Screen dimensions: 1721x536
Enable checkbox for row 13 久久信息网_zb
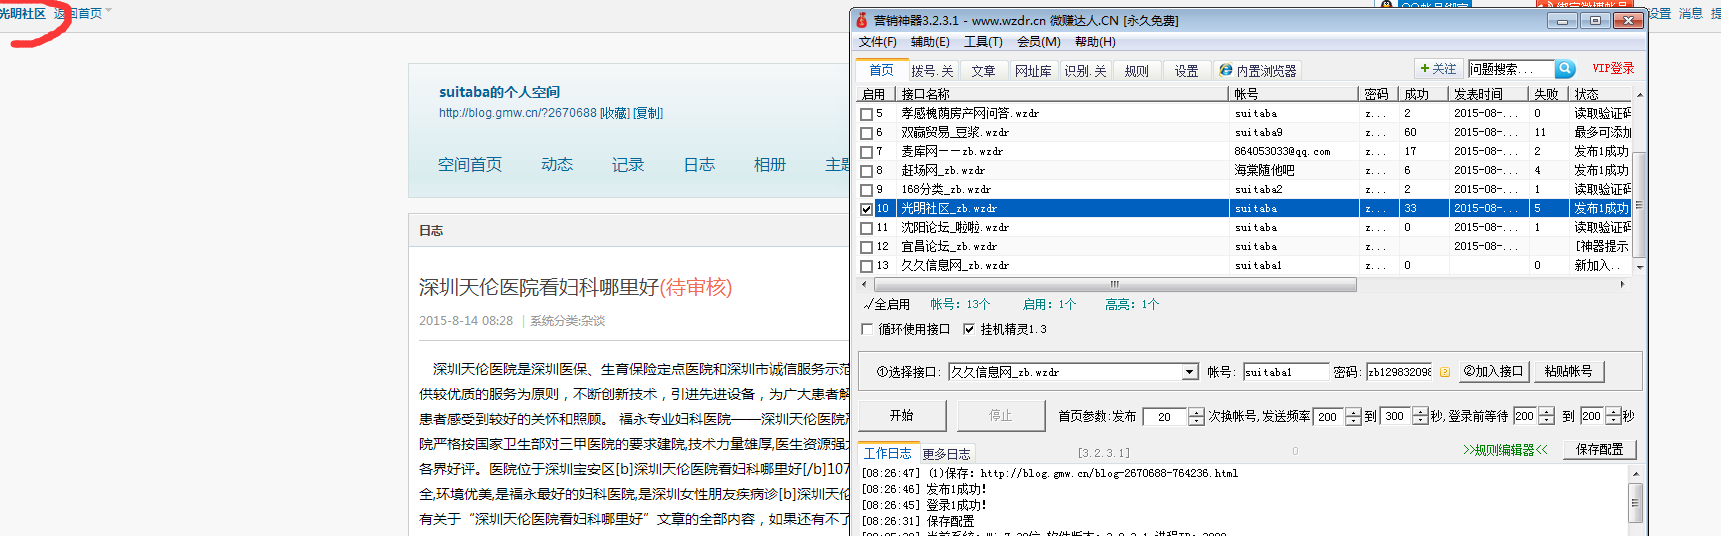point(866,266)
